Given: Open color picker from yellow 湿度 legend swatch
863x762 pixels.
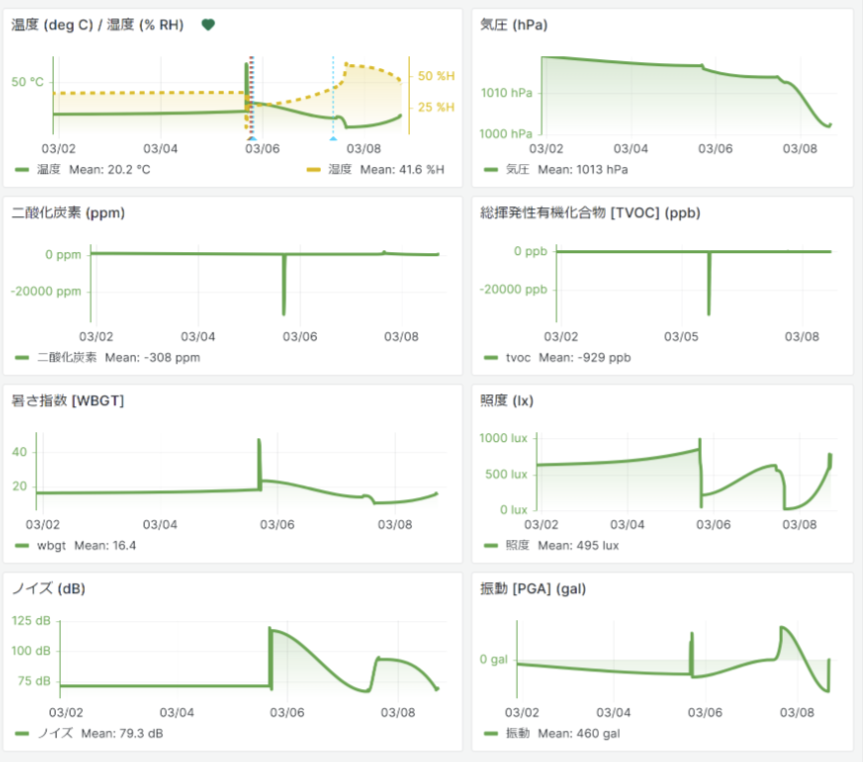Looking at the screenshot, I should tap(313, 170).
